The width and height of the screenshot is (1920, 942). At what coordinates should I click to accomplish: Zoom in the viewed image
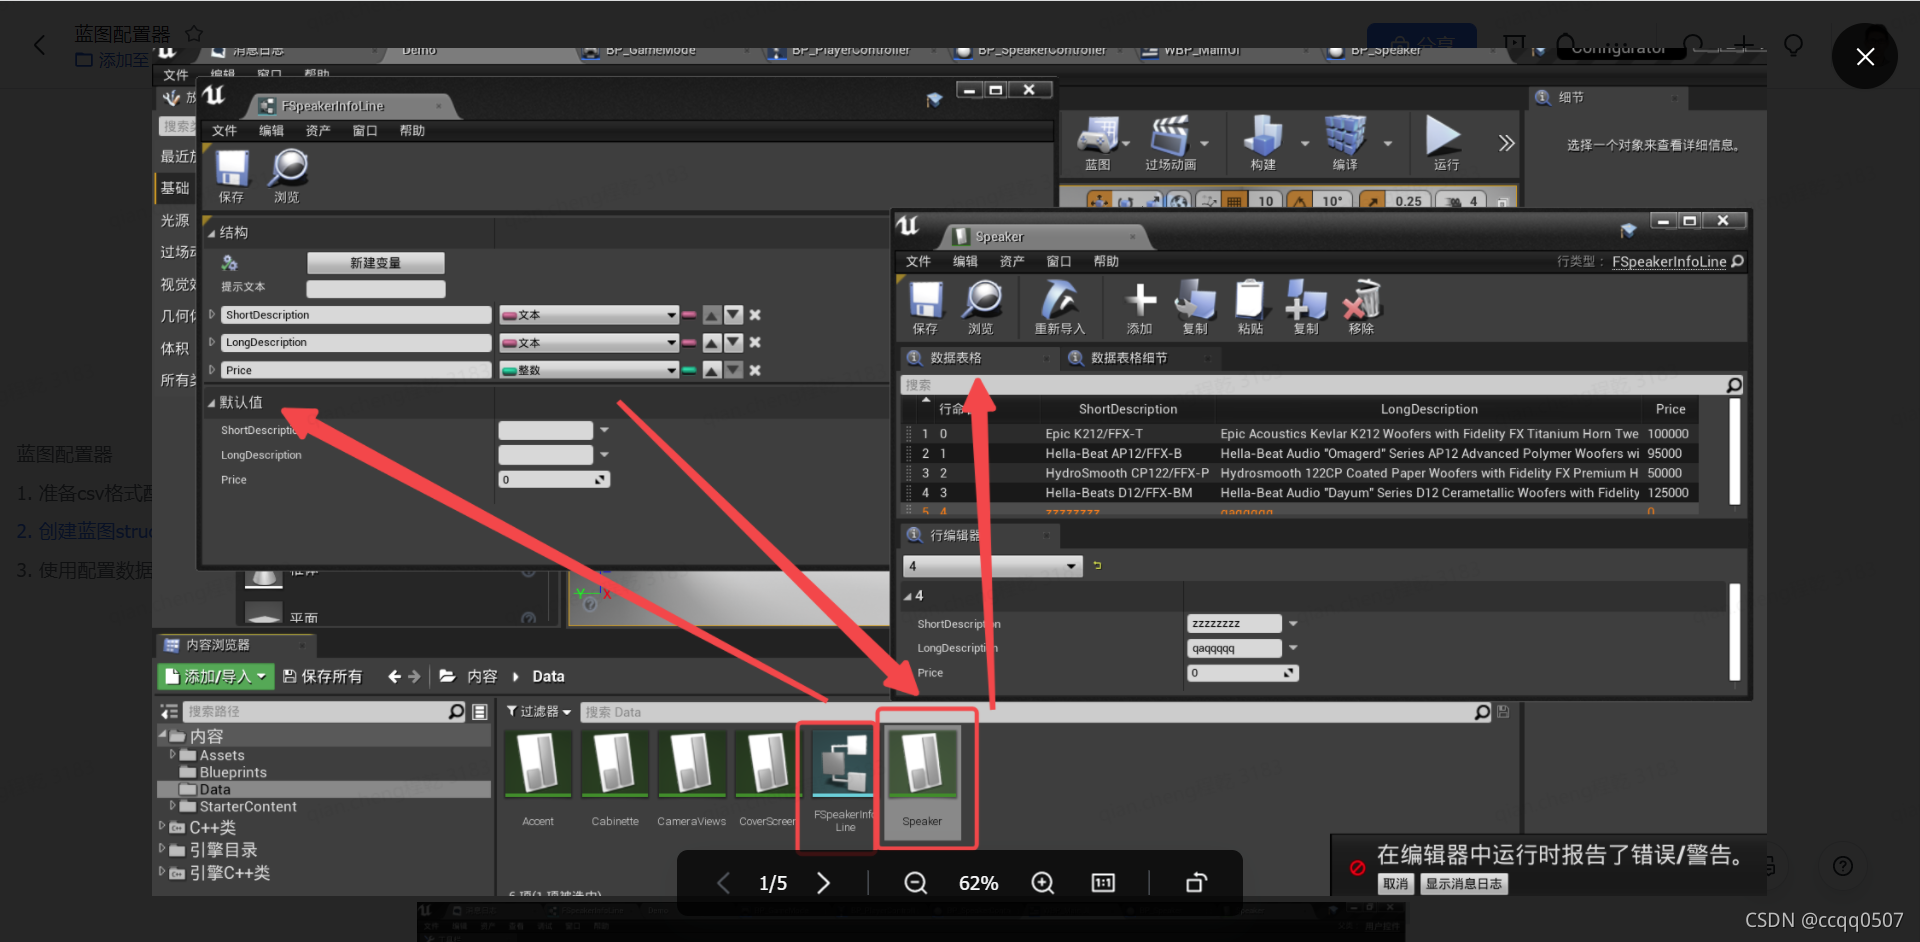tap(1042, 883)
